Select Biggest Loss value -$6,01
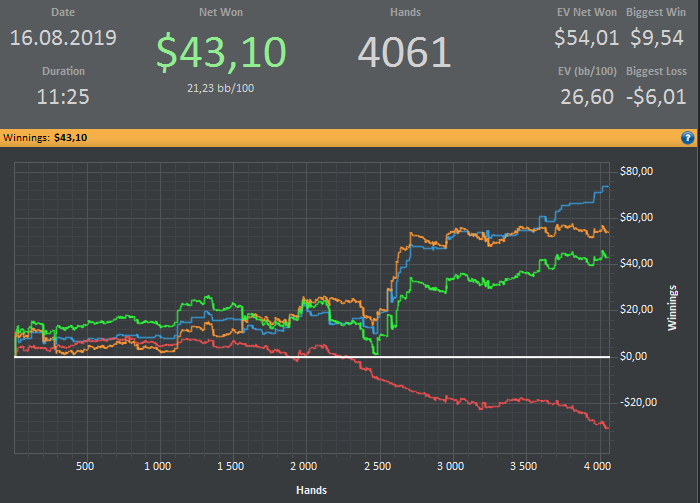Viewport: 700px width, 503px height. point(656,97)
